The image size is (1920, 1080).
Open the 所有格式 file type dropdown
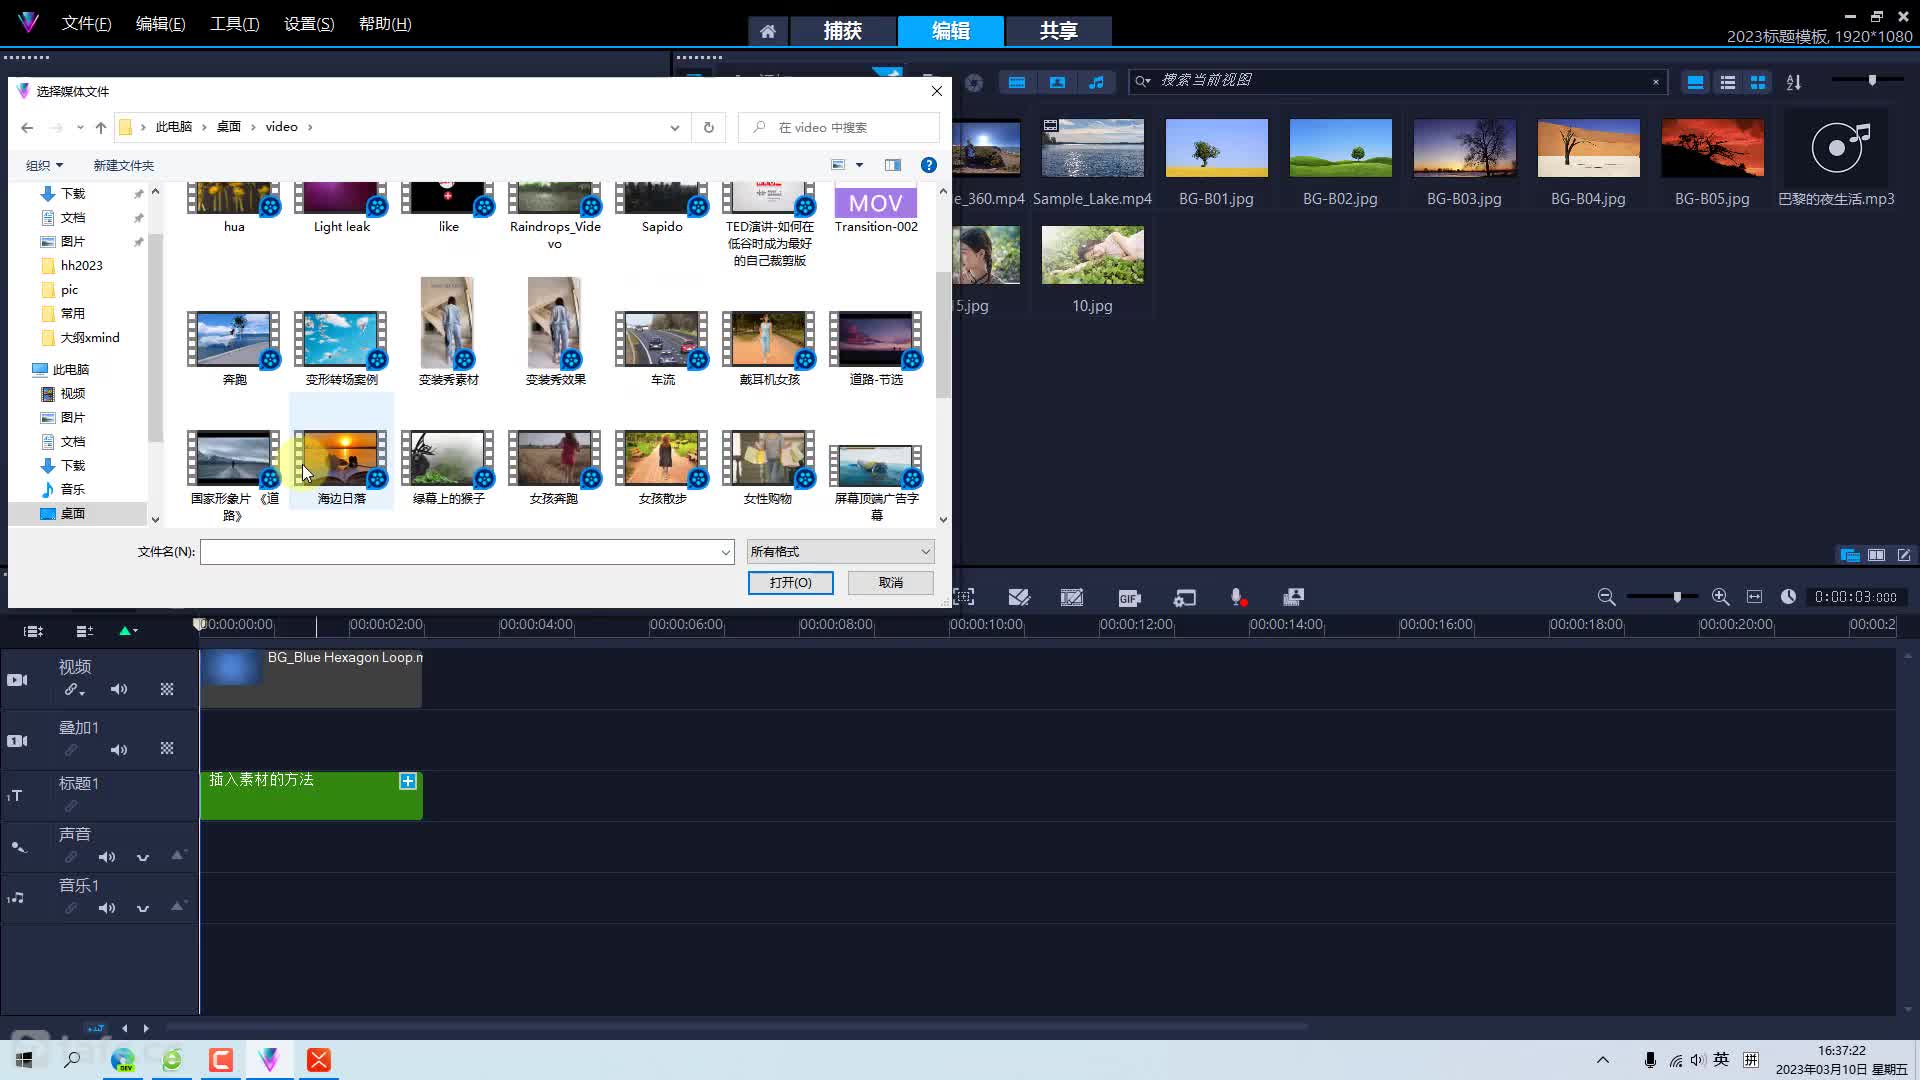click(840, 552)
